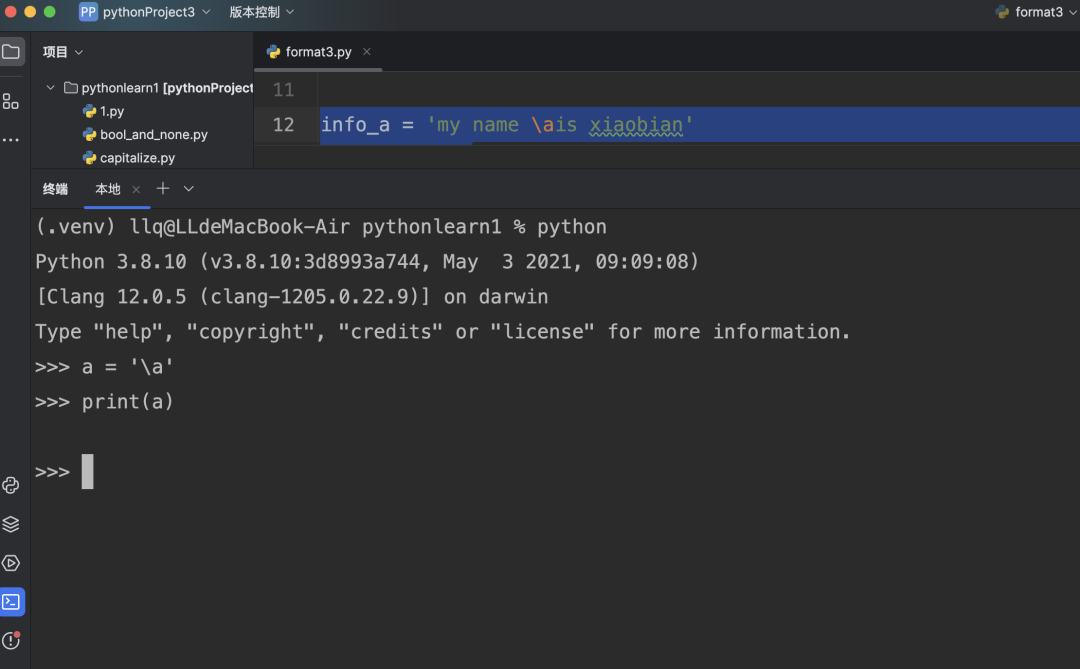Screen dimensions: 1080x669
Task: Add a new terminal session with plus
Action: (163, 188)
